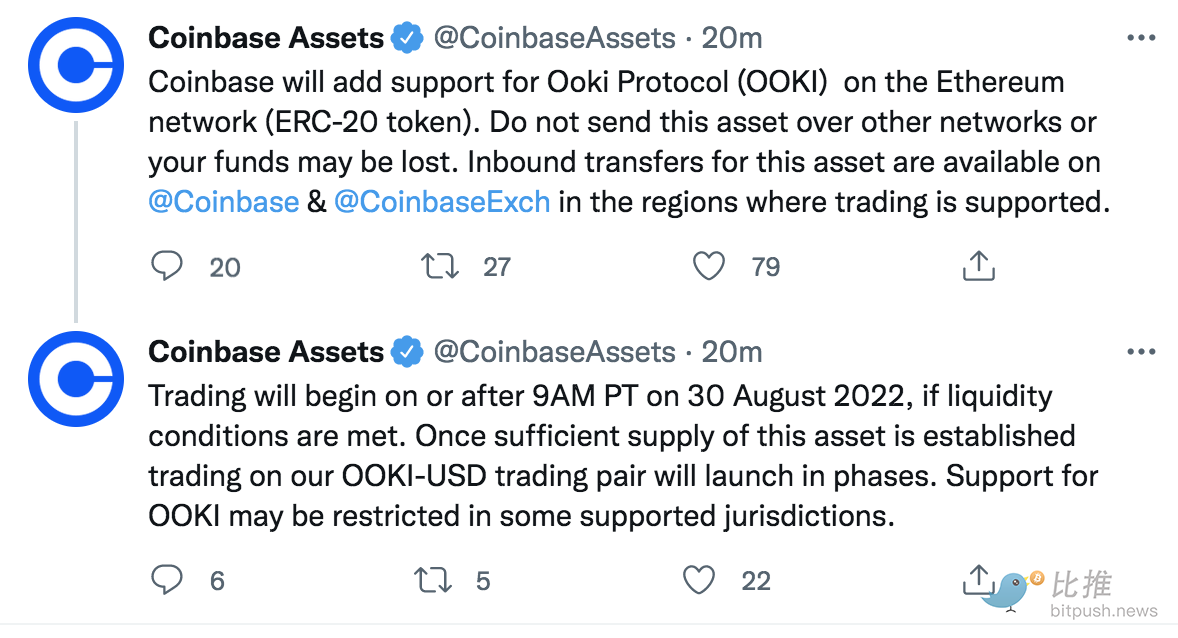Open the @CoinbaseExch mention link
1178x638 pixels.
click(x=442, y=202)
